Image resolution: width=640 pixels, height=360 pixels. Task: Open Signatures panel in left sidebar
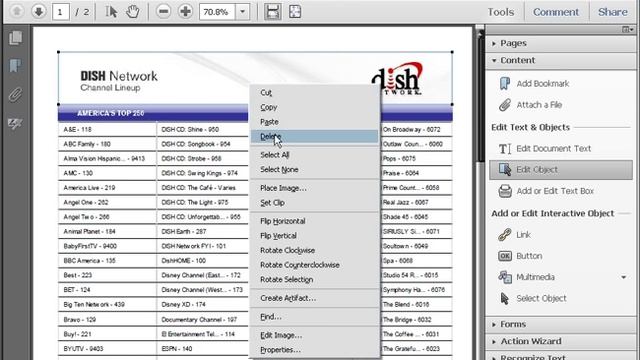[x=16, y=124]
